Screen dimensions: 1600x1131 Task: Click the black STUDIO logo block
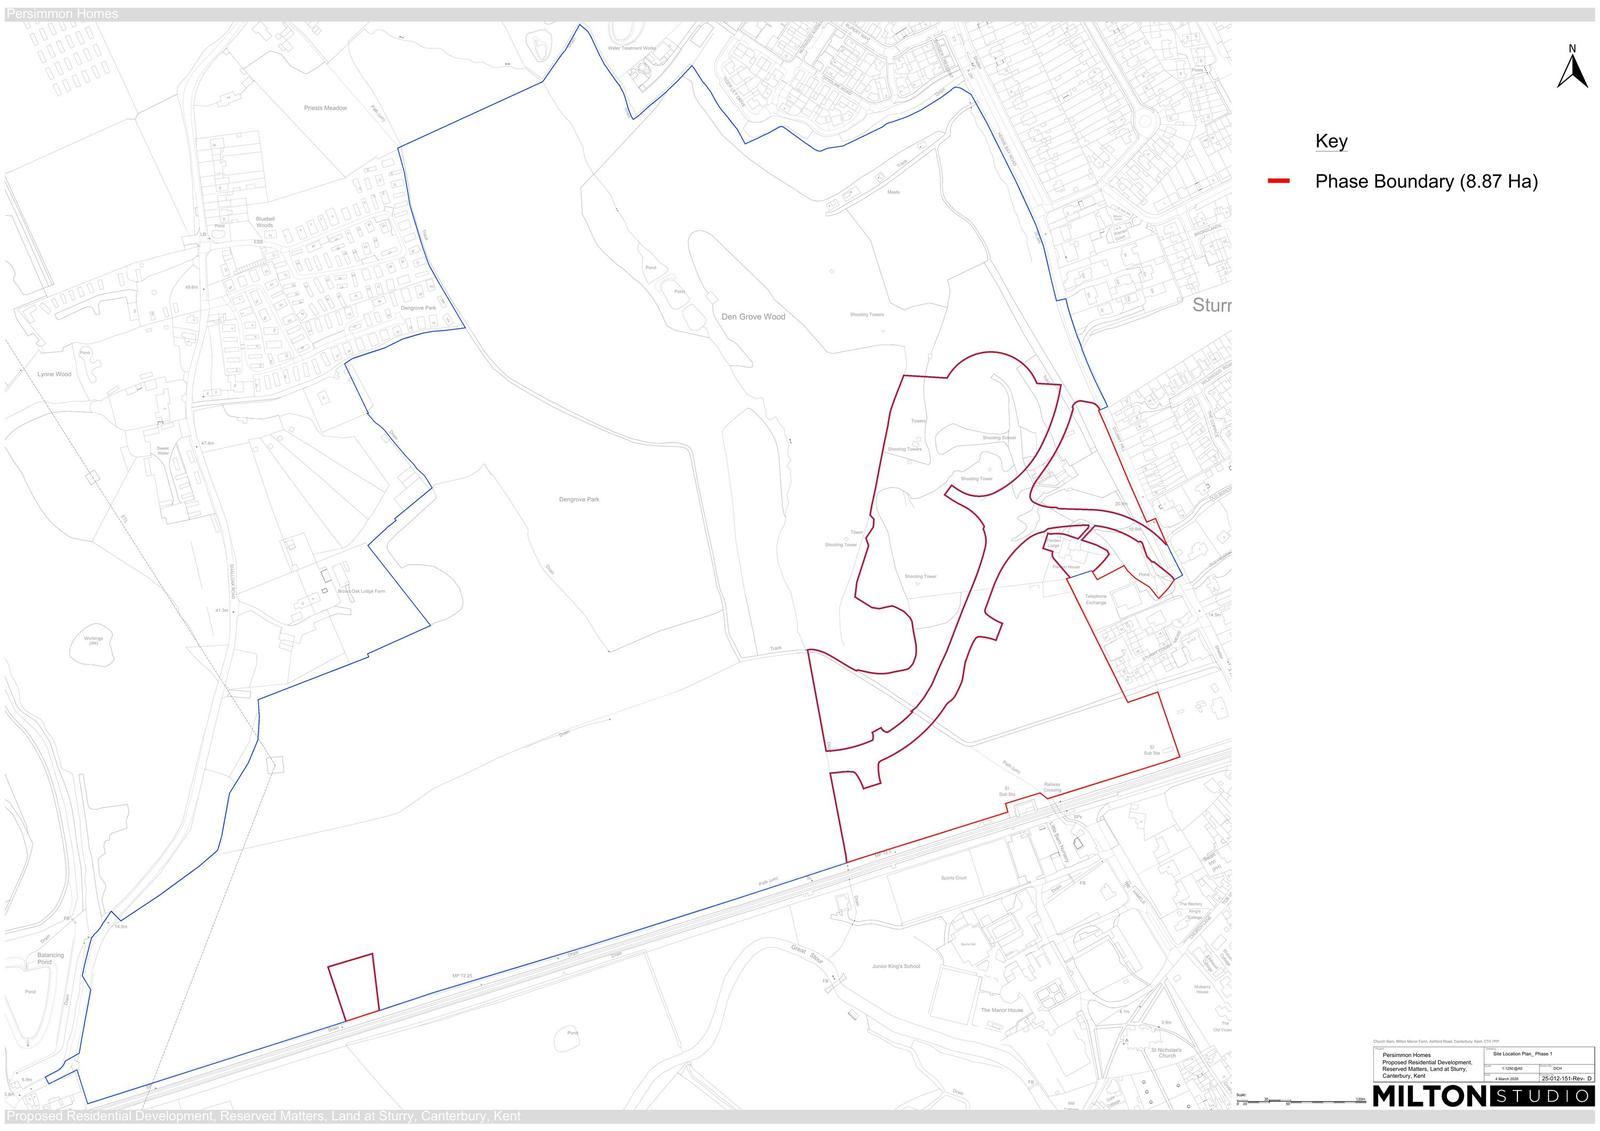coord(1543,1097)
